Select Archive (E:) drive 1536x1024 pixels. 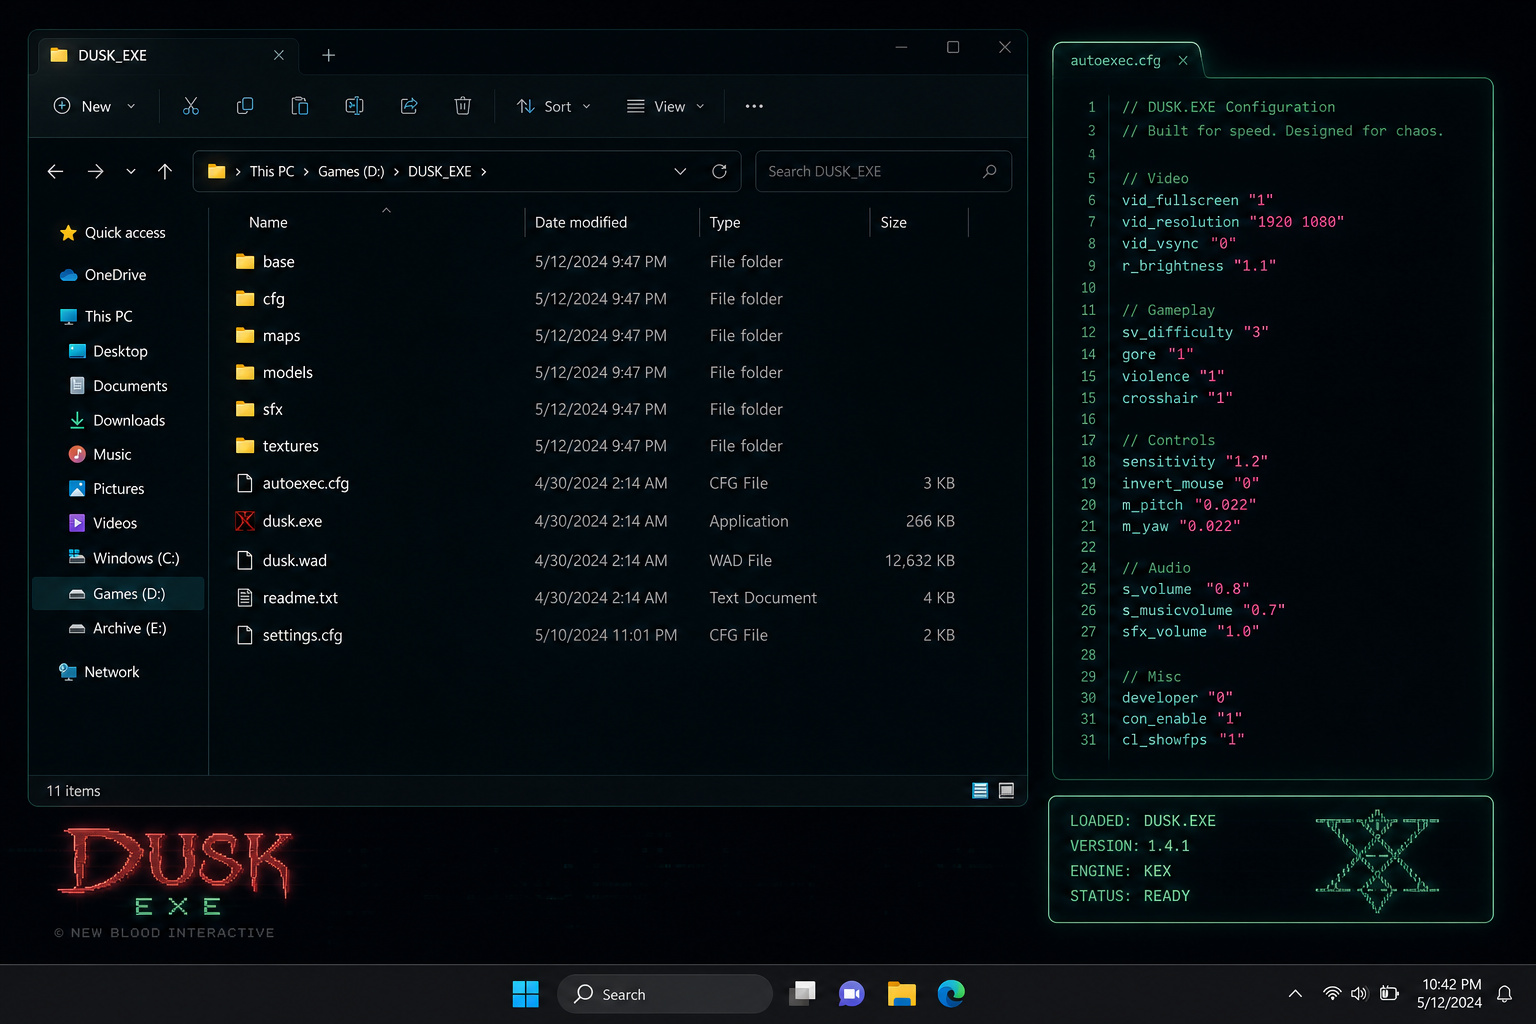tap(118, 628)
